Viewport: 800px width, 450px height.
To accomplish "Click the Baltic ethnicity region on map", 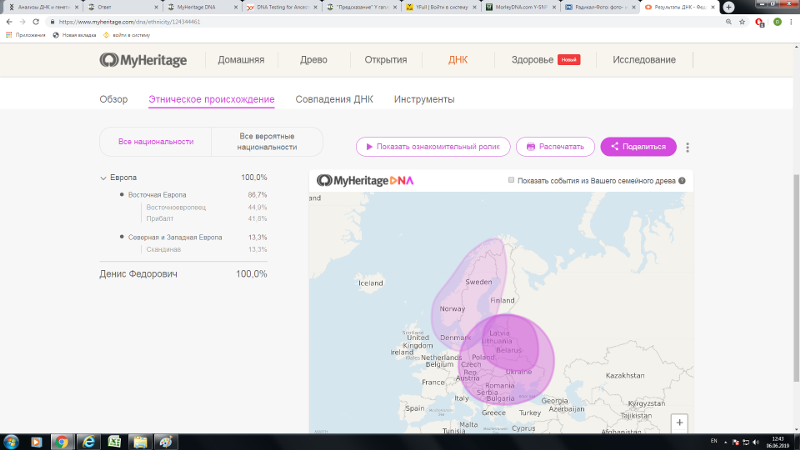I will (x=510, y=342).
